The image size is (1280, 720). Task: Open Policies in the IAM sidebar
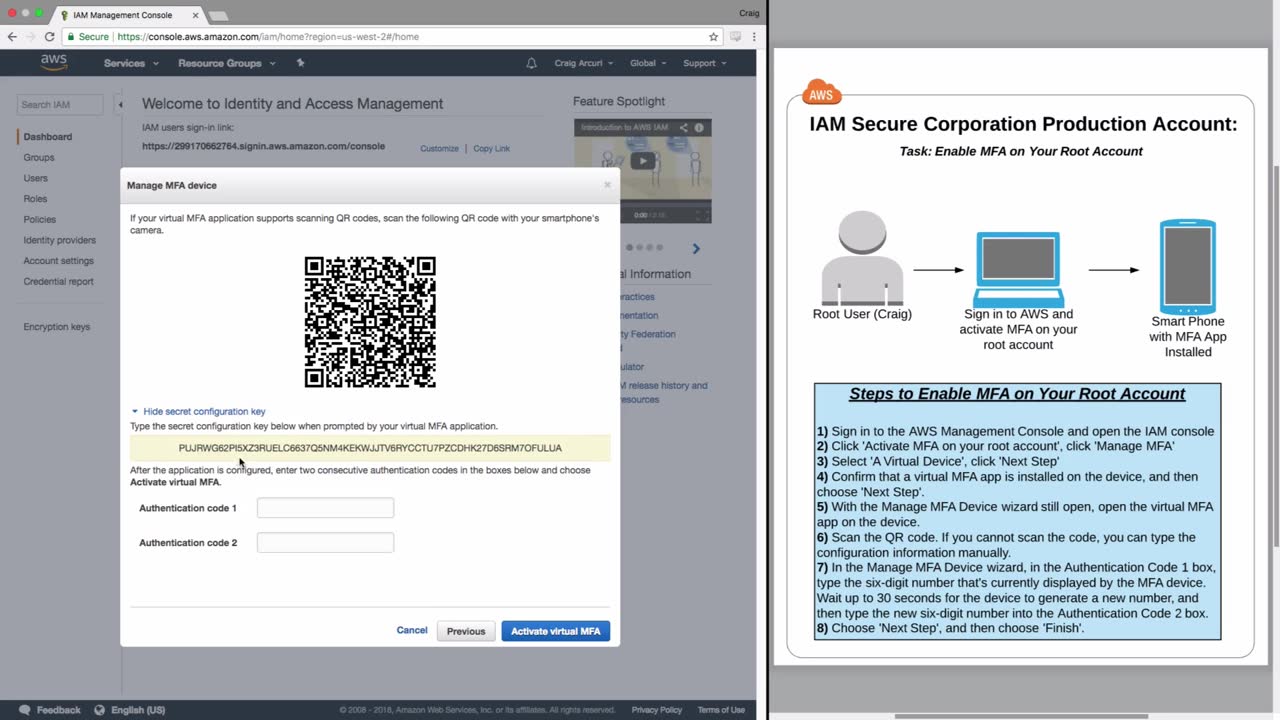coord(40,220)
